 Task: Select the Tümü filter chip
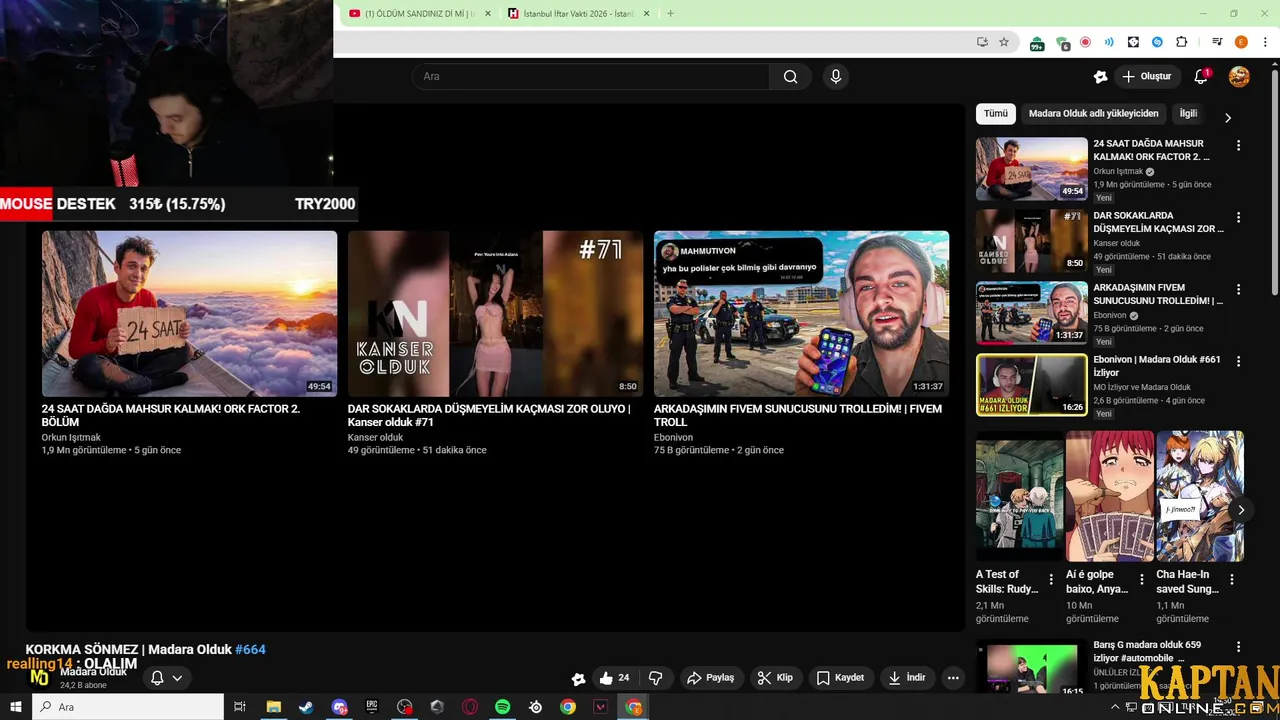click(x=995, y=114)
